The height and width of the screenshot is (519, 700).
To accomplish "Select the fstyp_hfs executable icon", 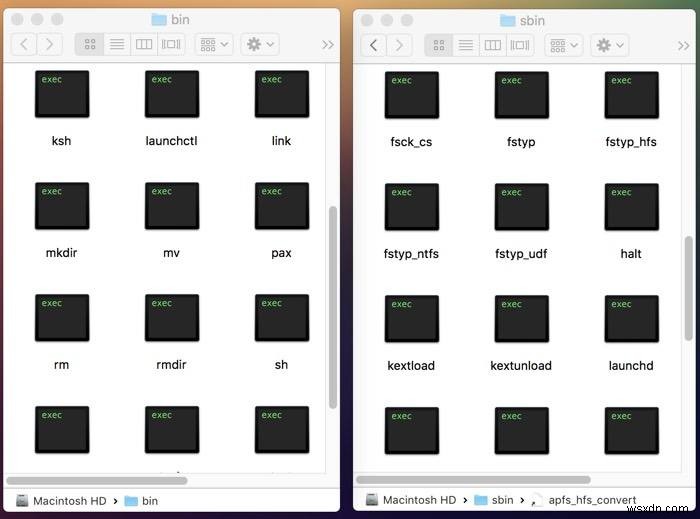I will point(631,95).
